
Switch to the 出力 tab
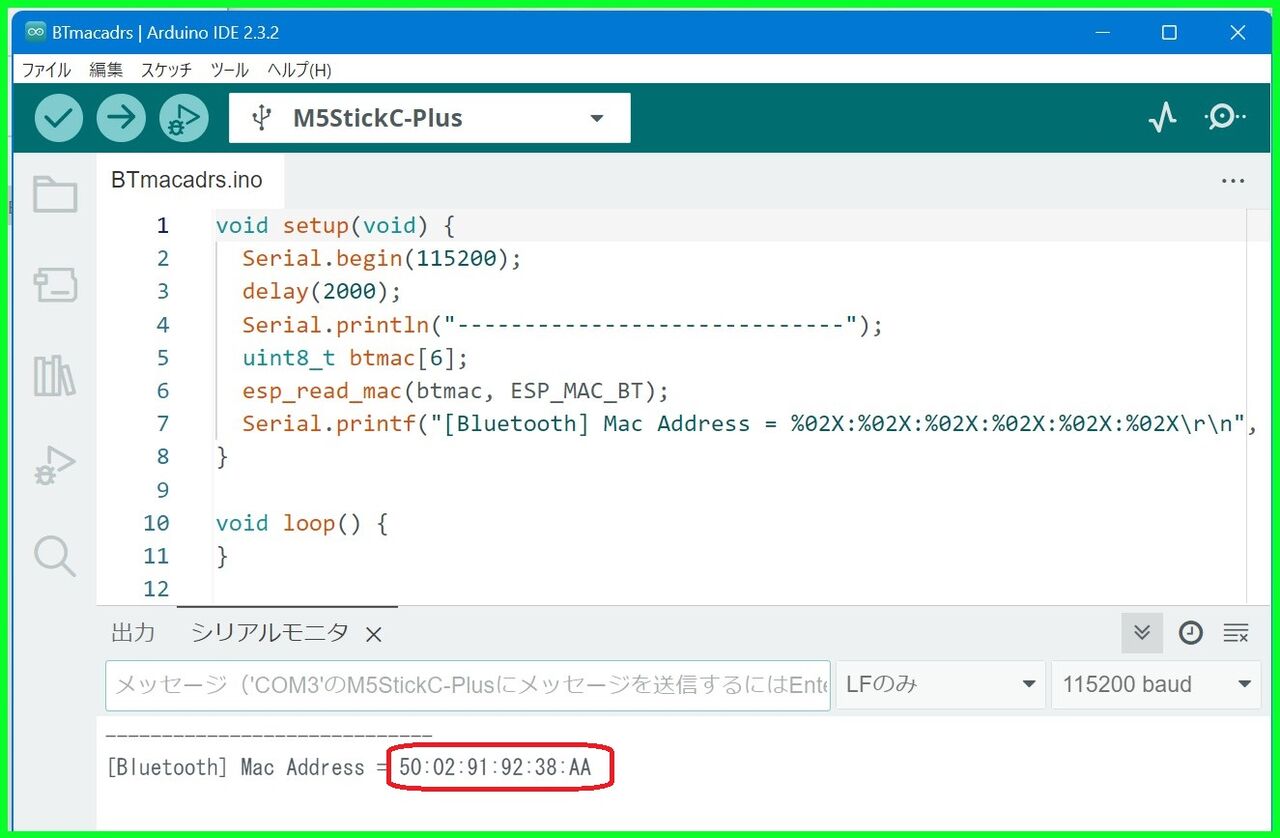133,633
